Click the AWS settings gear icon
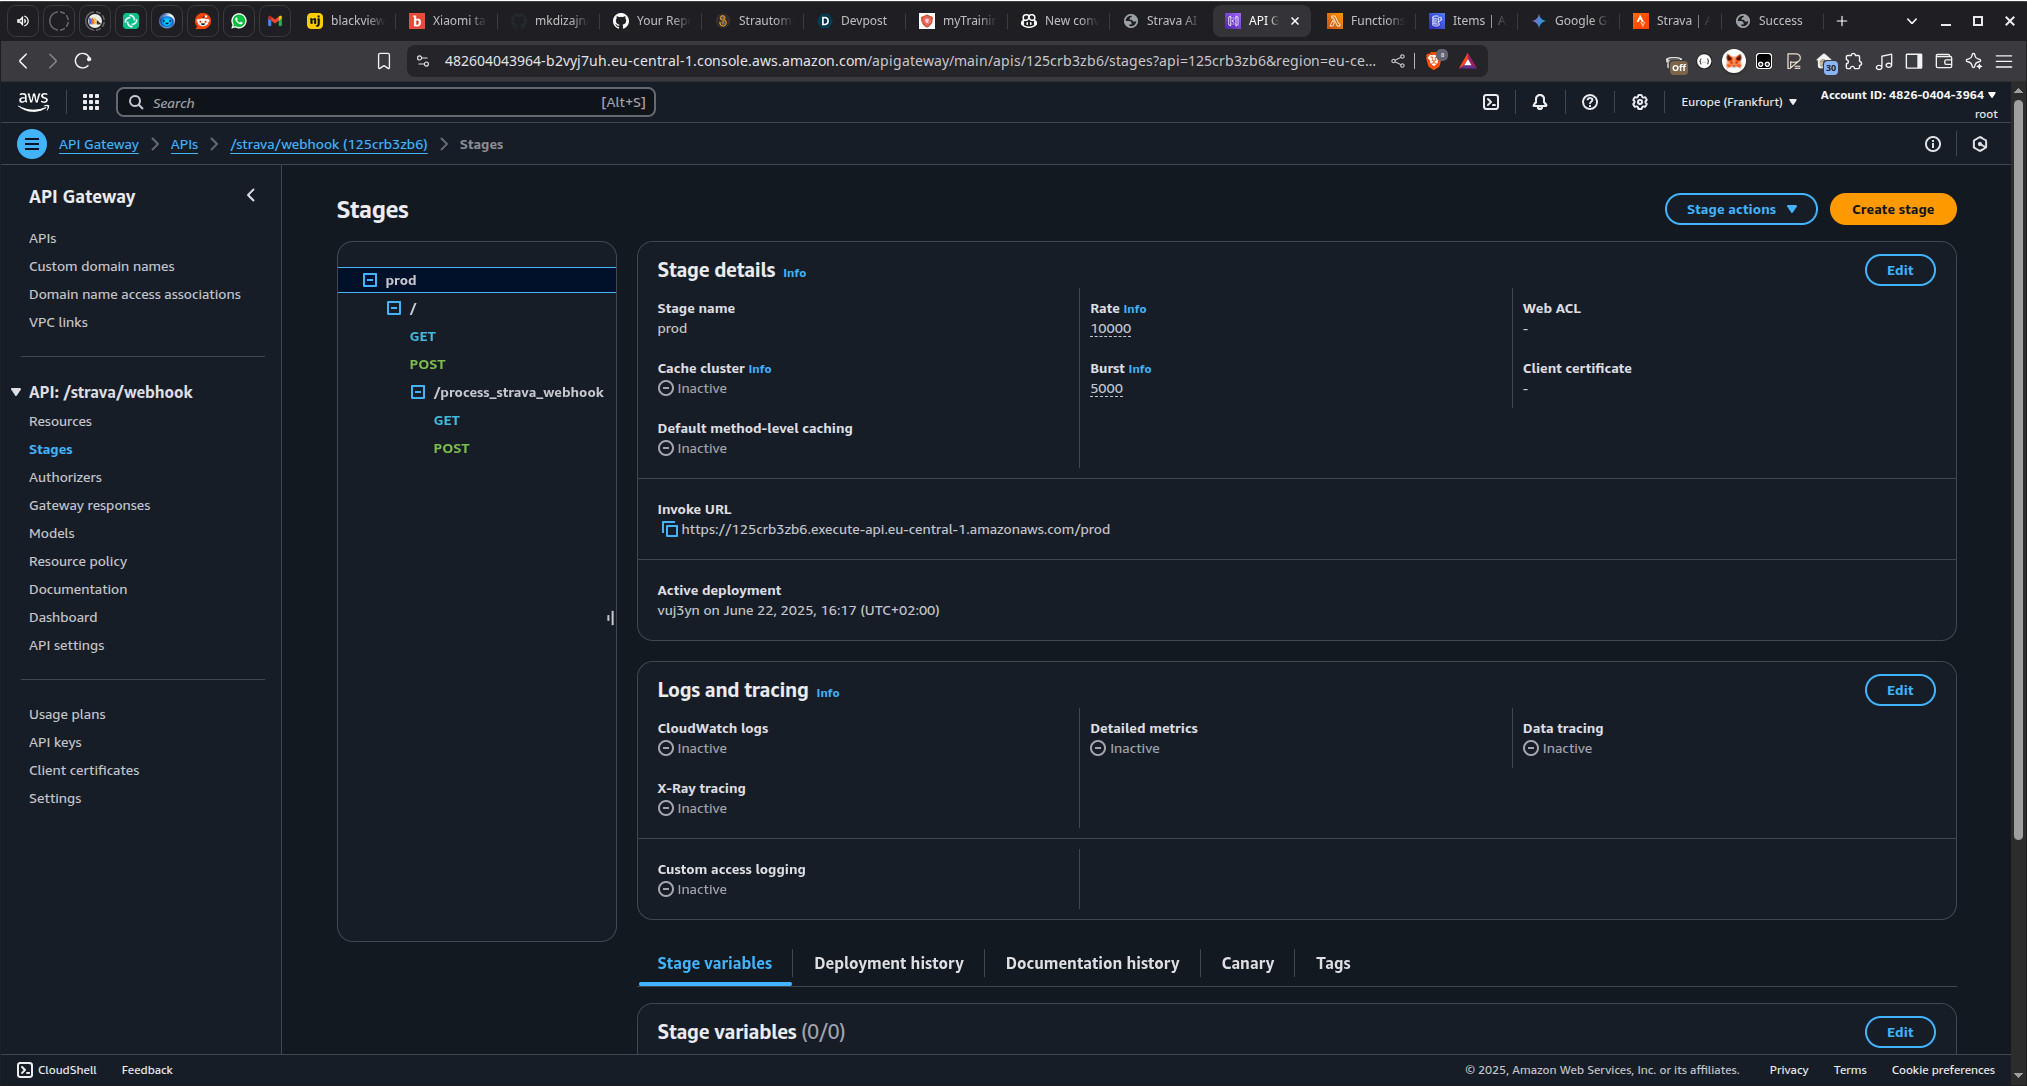2027x1086 pixels. pos(1640,102)
